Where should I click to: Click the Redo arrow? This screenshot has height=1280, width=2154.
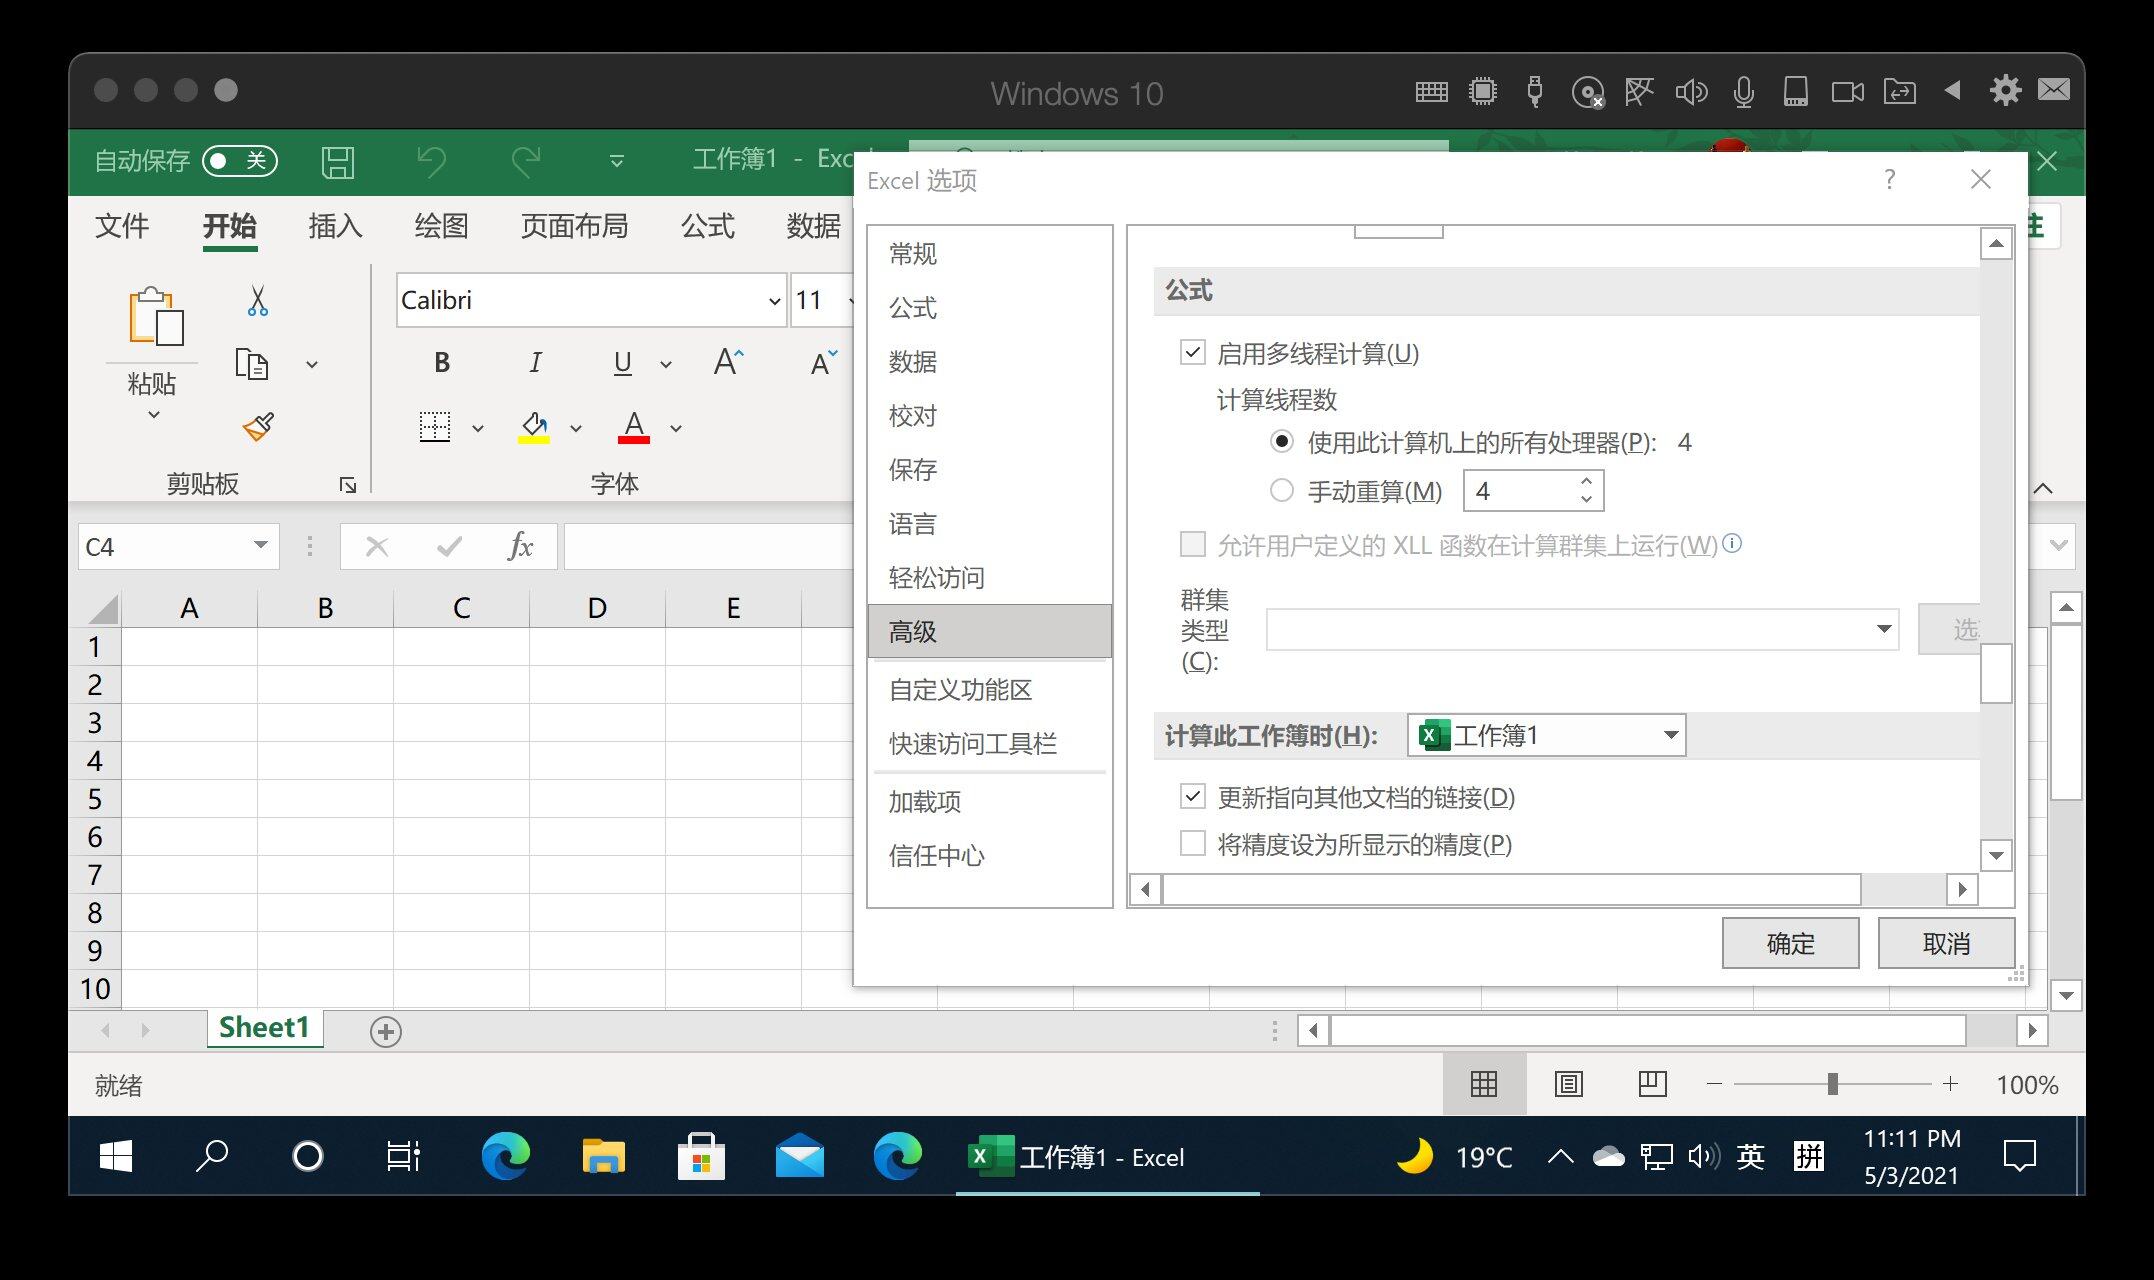525,161
